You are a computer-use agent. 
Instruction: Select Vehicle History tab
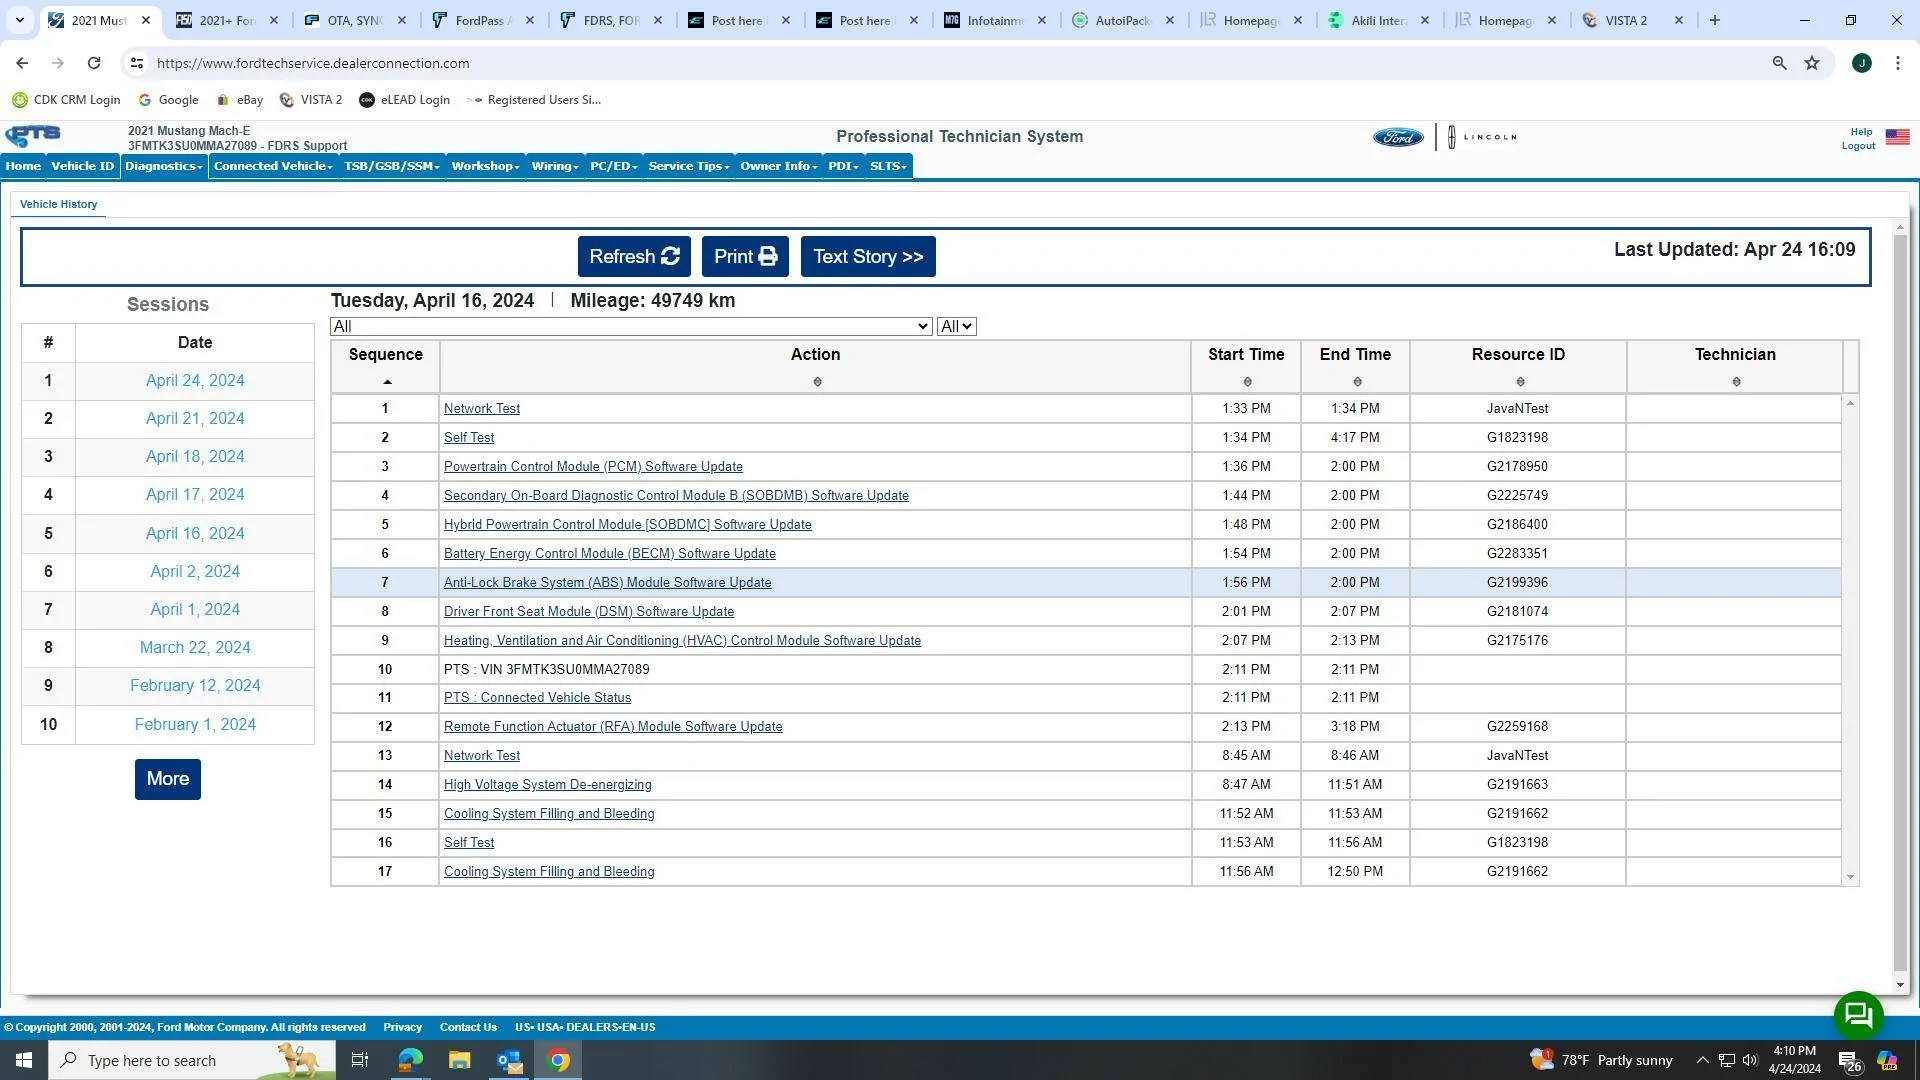[58, 204]
